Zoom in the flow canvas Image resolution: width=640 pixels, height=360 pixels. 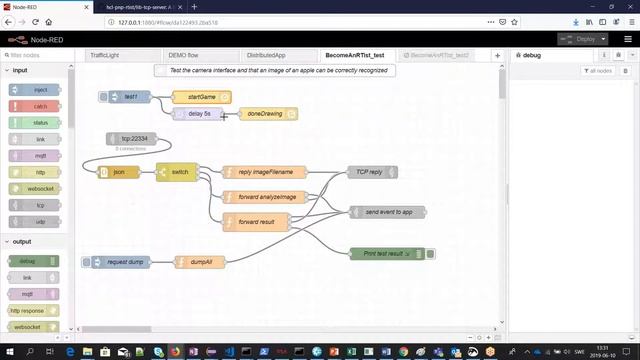(x=488, y=338)
